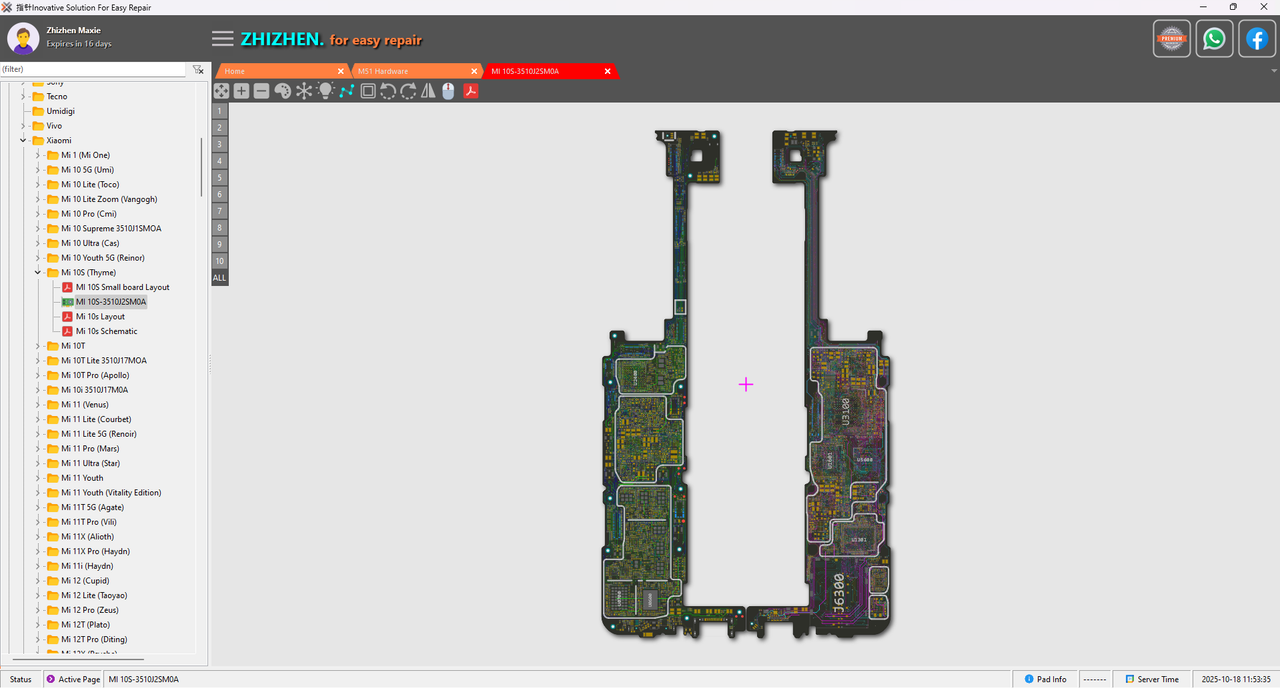The width and height of the screenshot is (1280, 688).
Task: Click the zoom out minus tool
Action: 261,91
